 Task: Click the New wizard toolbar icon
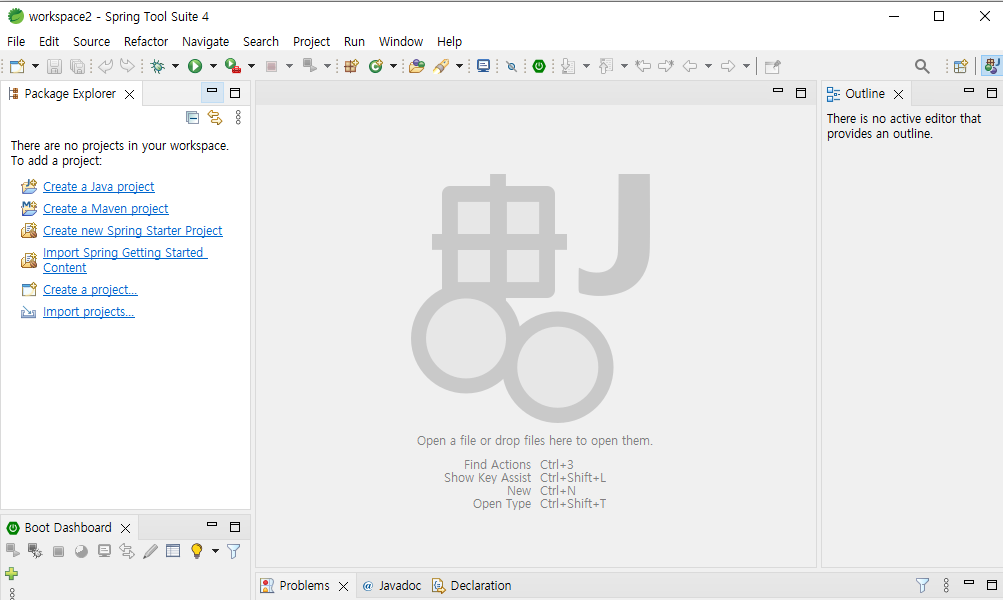point(17,66)
